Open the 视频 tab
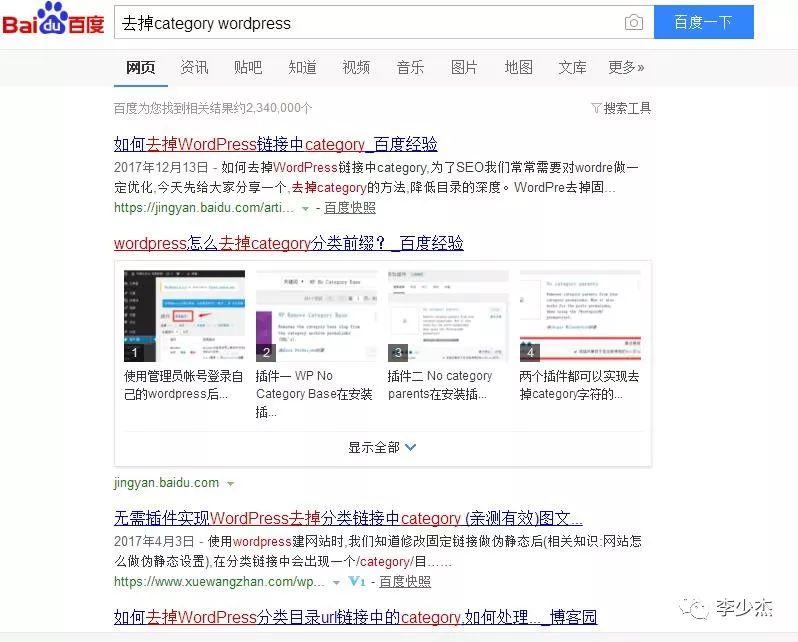 click(x=356, y=67)
